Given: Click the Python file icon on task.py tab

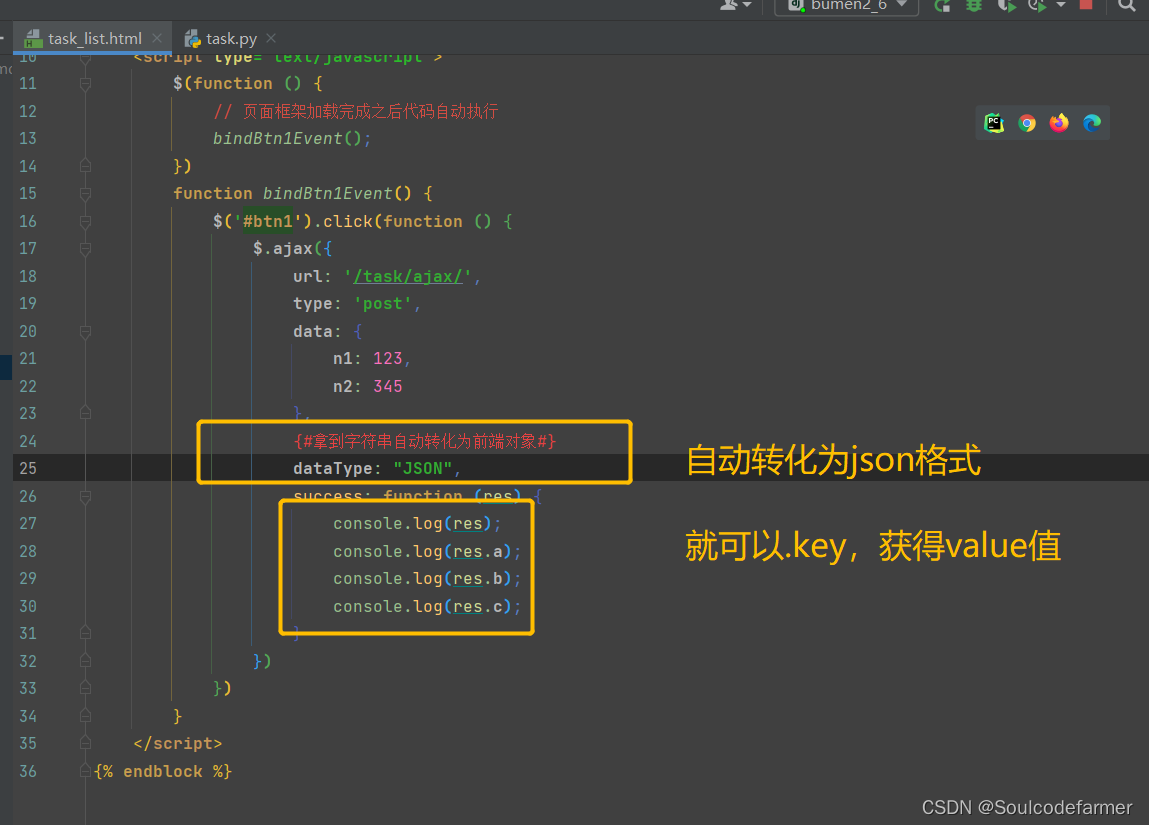Looking at the screenshot, I should tap(192, 39).
